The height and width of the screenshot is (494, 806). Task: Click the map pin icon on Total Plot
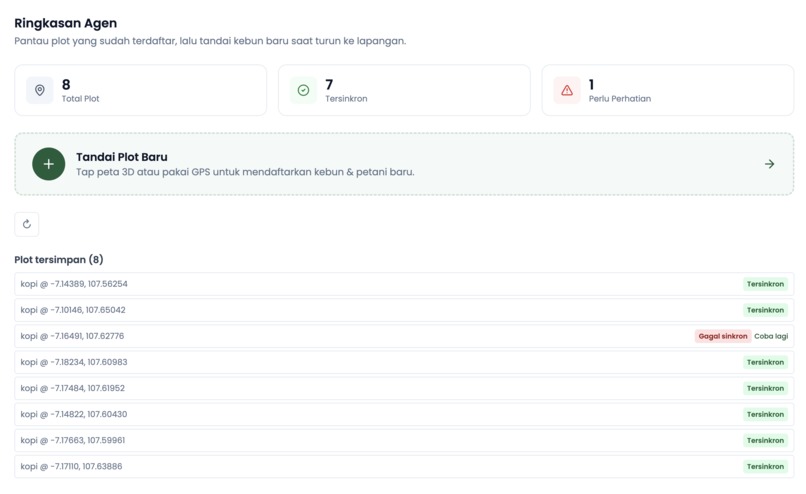(40, 90)
